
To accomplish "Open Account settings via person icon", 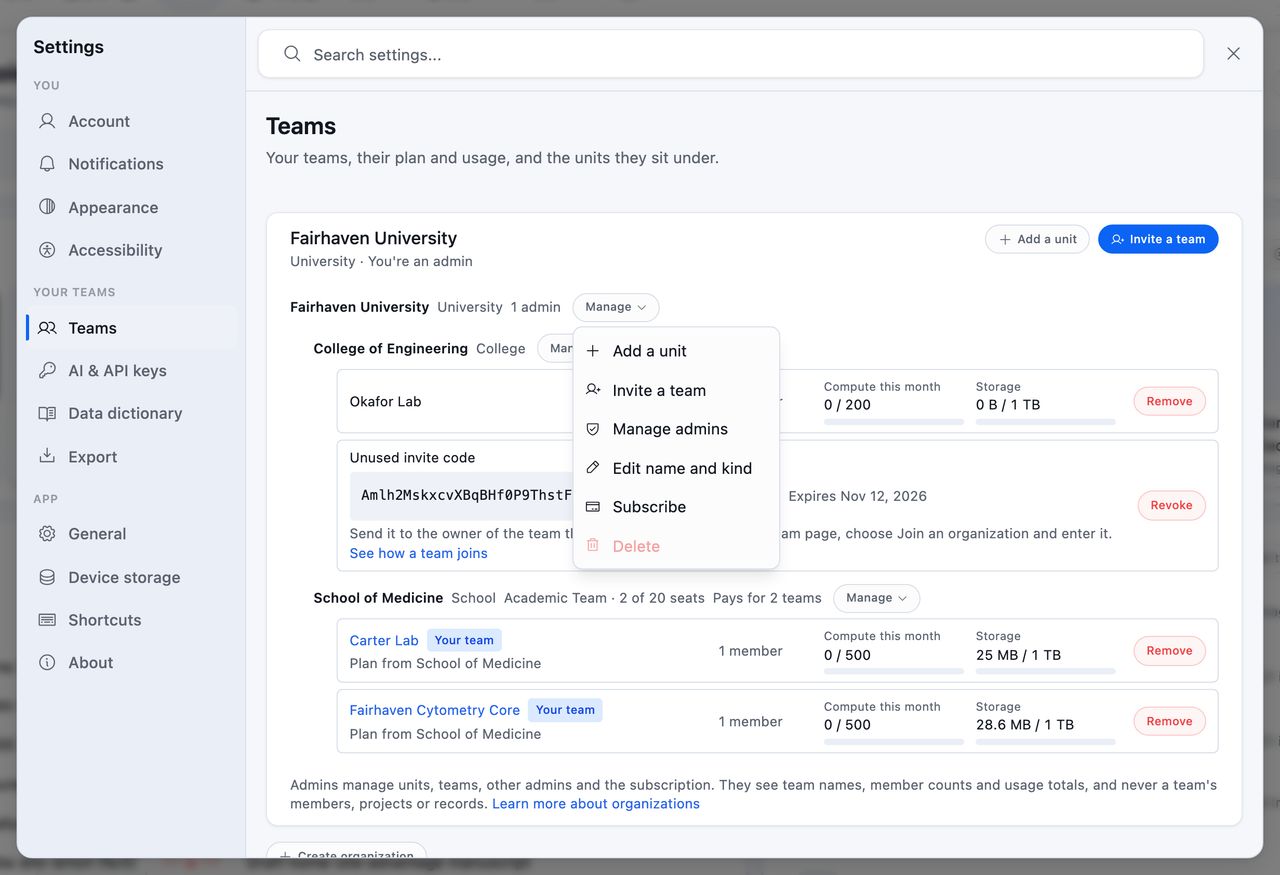I will pyautogui.click(x=47, y=121).
